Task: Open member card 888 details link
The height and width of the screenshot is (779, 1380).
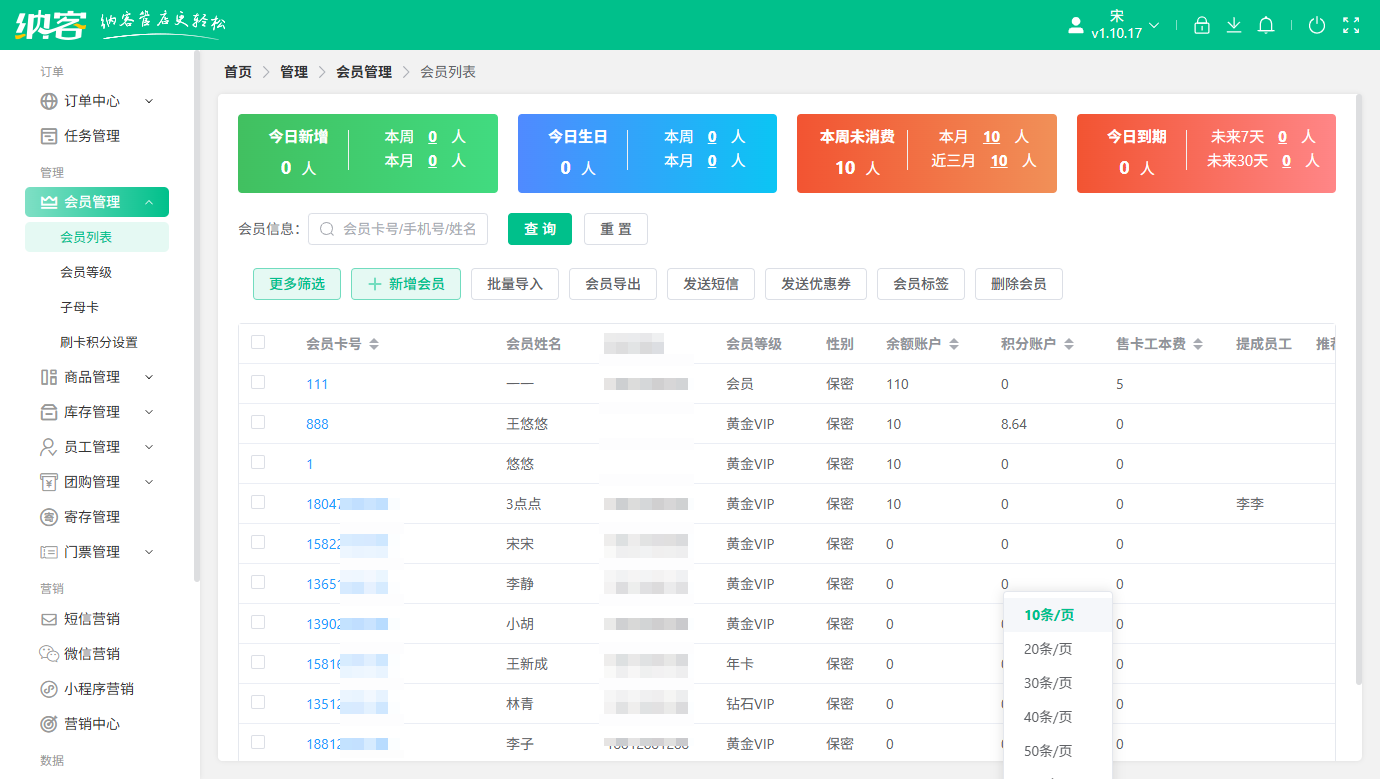Action: (317, 423)
